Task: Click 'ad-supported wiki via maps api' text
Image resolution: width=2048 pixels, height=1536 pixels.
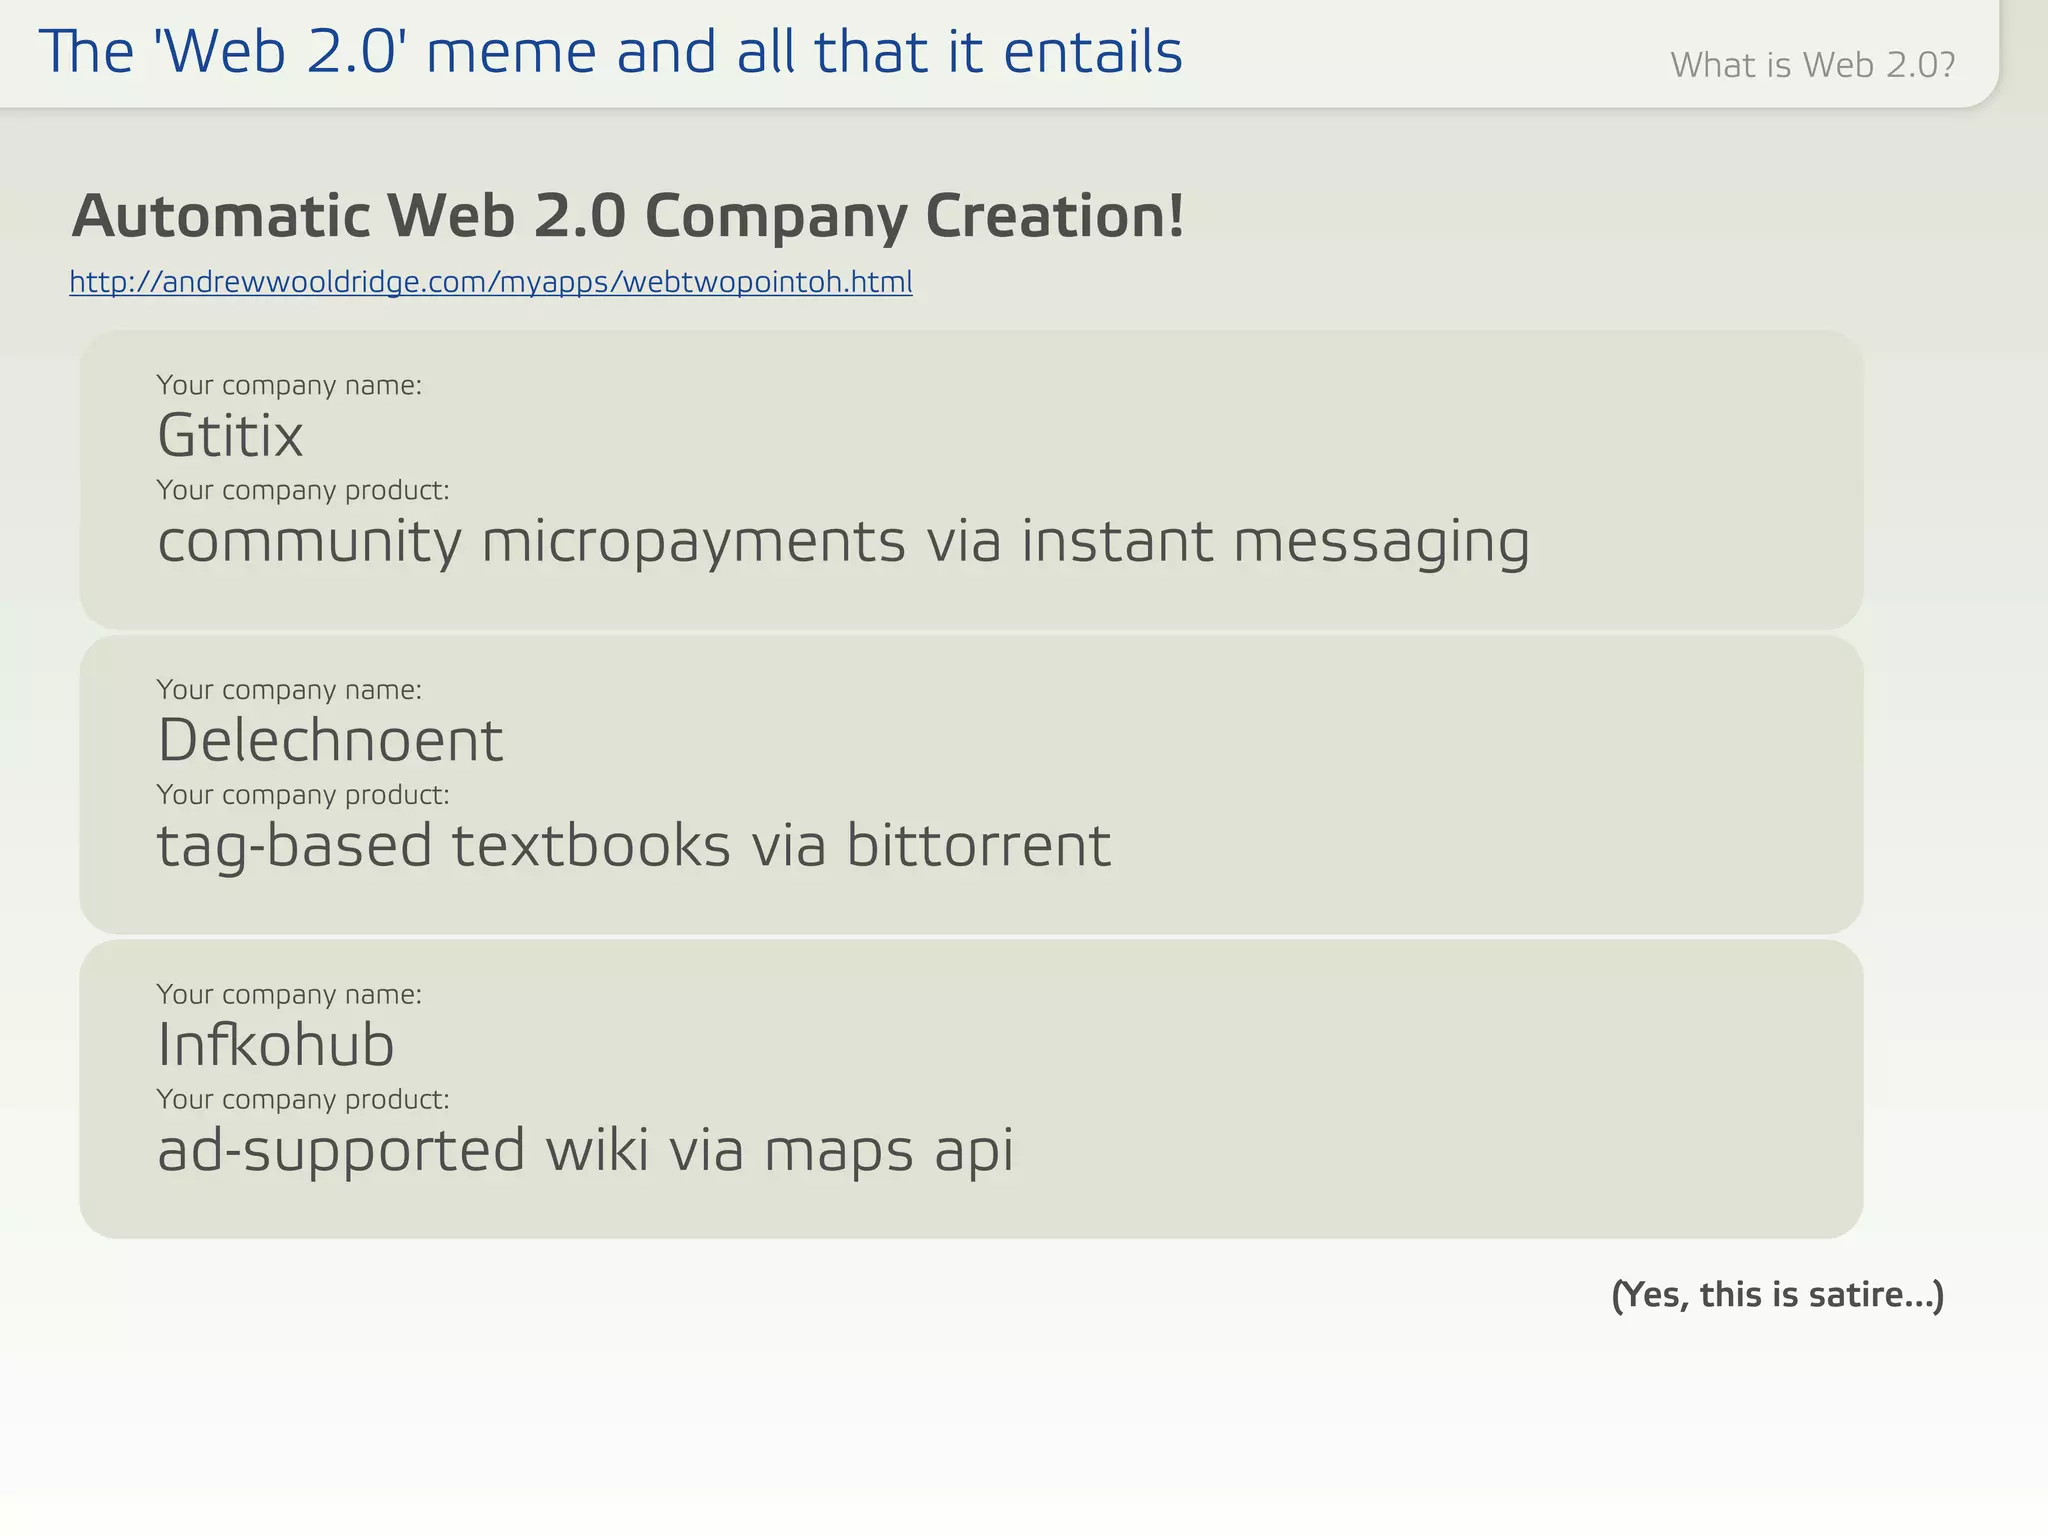Action: [x=586, y=1151]
